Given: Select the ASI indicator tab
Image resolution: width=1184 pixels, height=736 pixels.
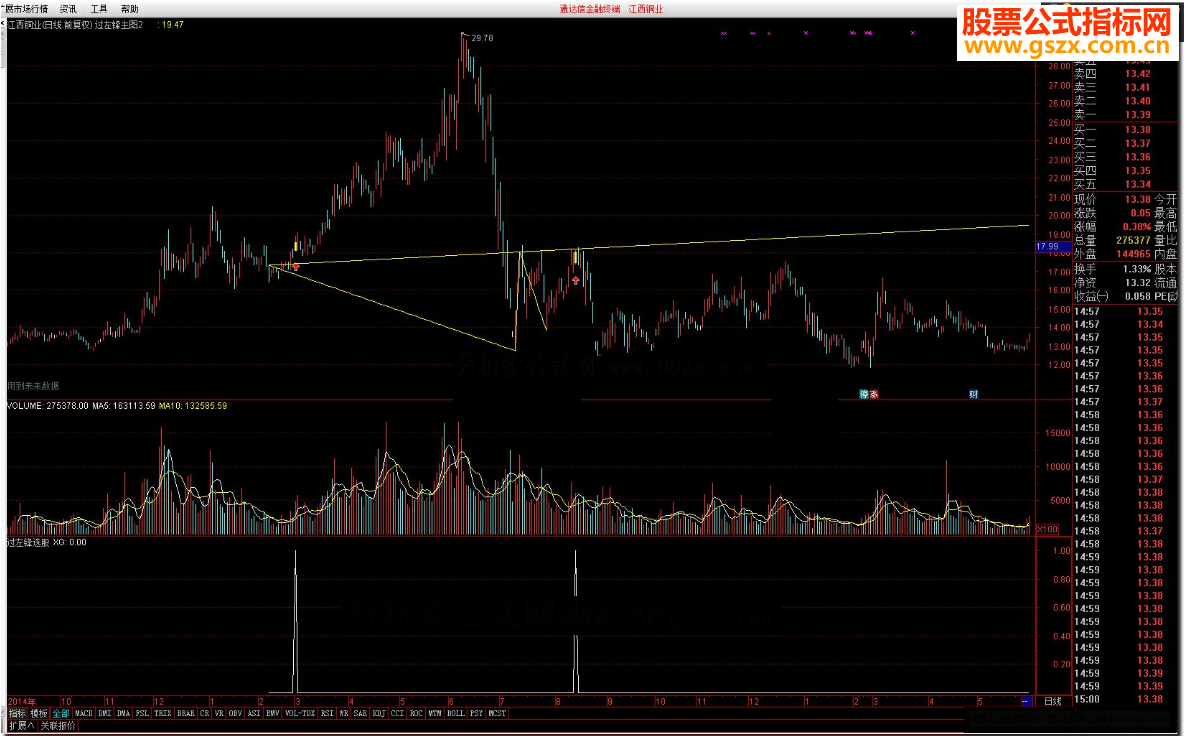Looking at the screenshot, I should [x=254, y=713].
